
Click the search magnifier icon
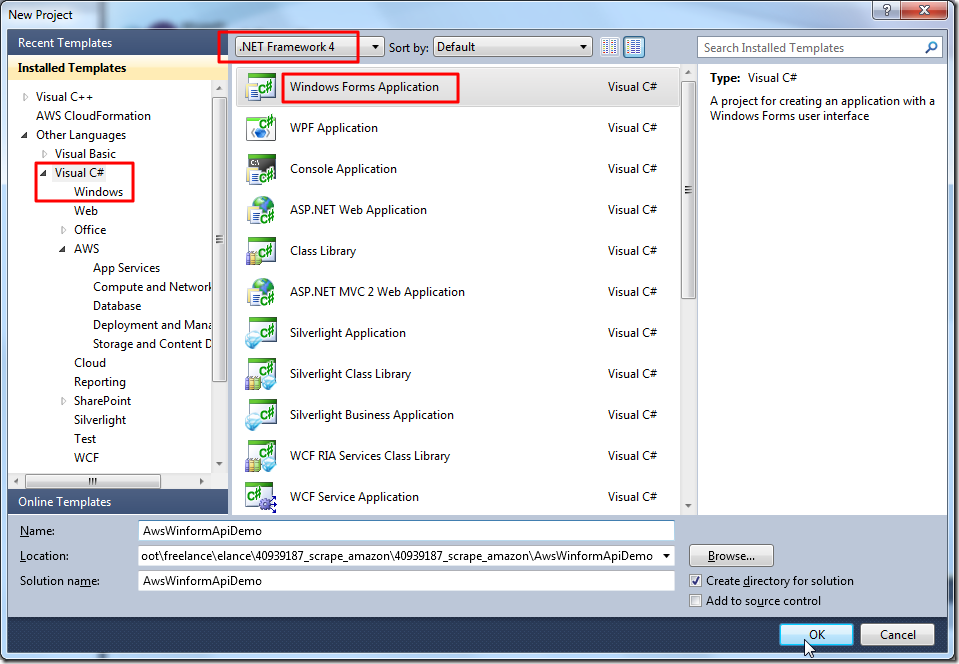(x=931, y=47)
